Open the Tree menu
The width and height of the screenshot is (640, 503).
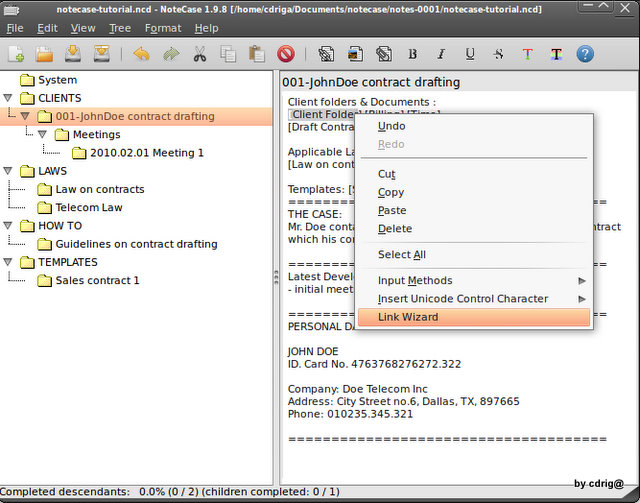tap(120, 28)
